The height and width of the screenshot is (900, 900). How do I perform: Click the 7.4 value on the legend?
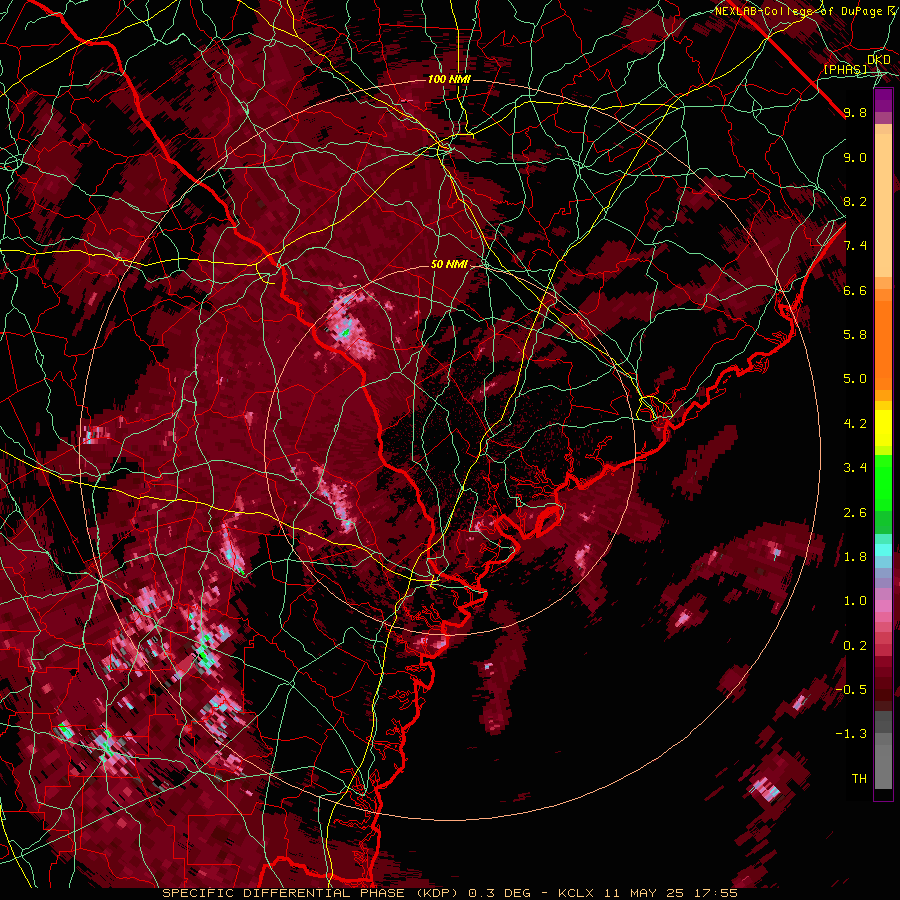coord(855,246)
